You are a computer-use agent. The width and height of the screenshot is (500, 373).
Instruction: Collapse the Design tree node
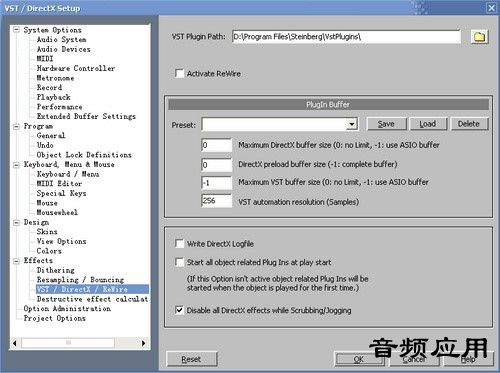tap(16, 222)
